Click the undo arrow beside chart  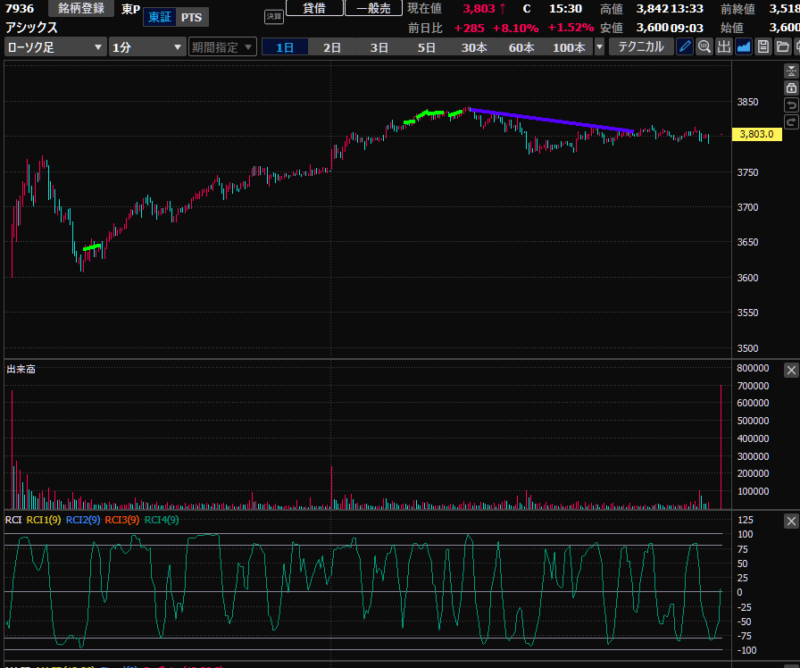[791, 105]
